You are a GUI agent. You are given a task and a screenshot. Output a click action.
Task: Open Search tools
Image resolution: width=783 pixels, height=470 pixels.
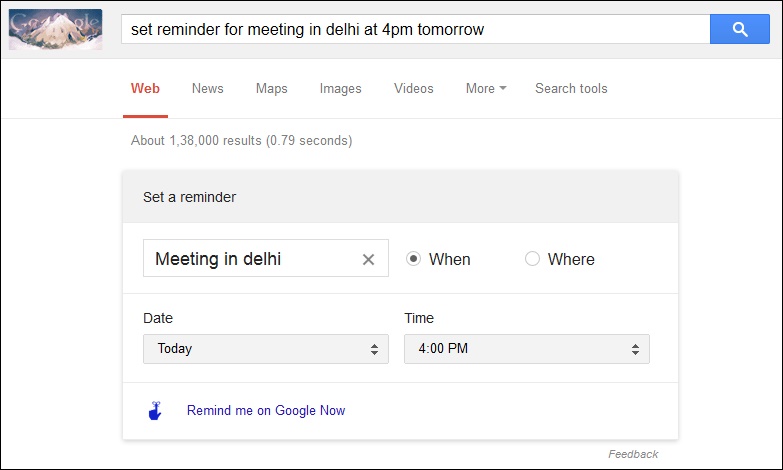(571, 88)
